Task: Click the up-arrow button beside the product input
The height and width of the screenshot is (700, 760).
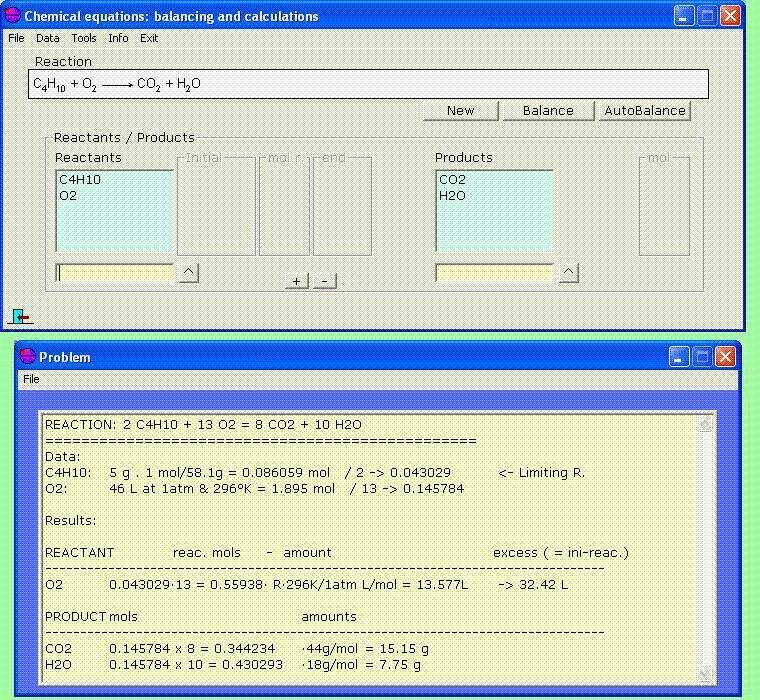Action: (x=568, y=272)
